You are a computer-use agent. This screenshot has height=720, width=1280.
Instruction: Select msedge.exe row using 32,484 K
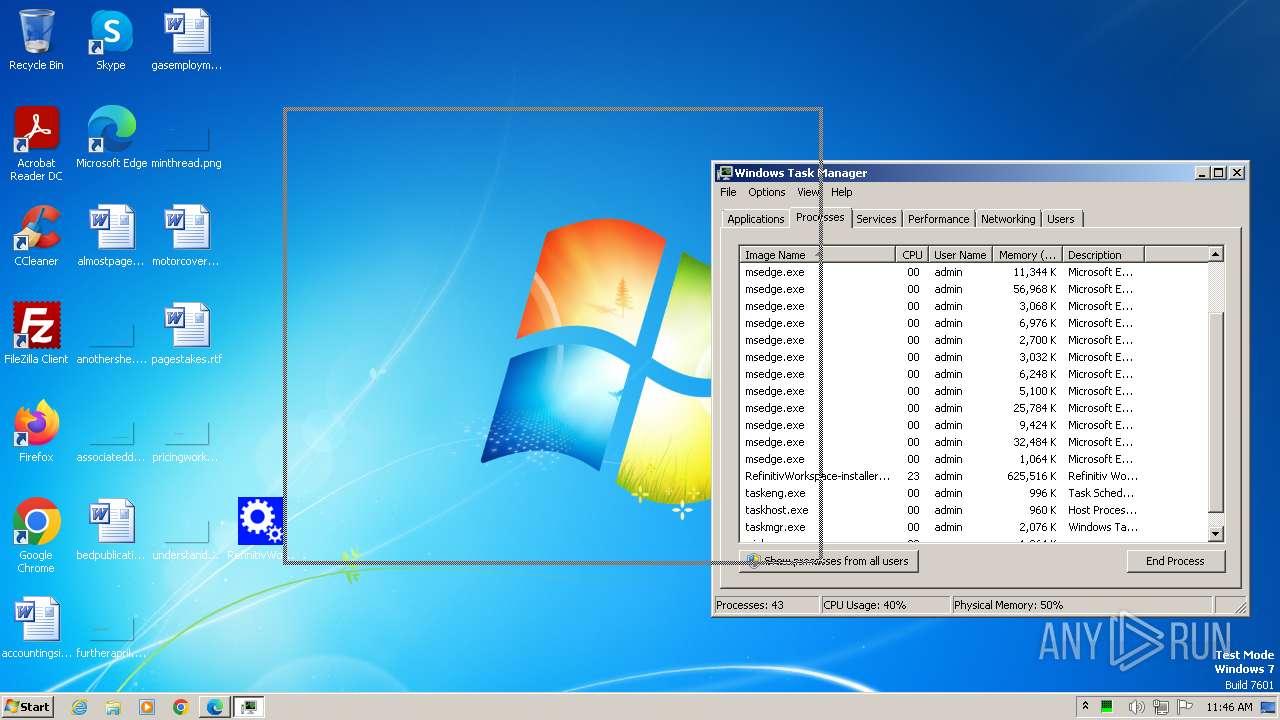tap(973, 442)
